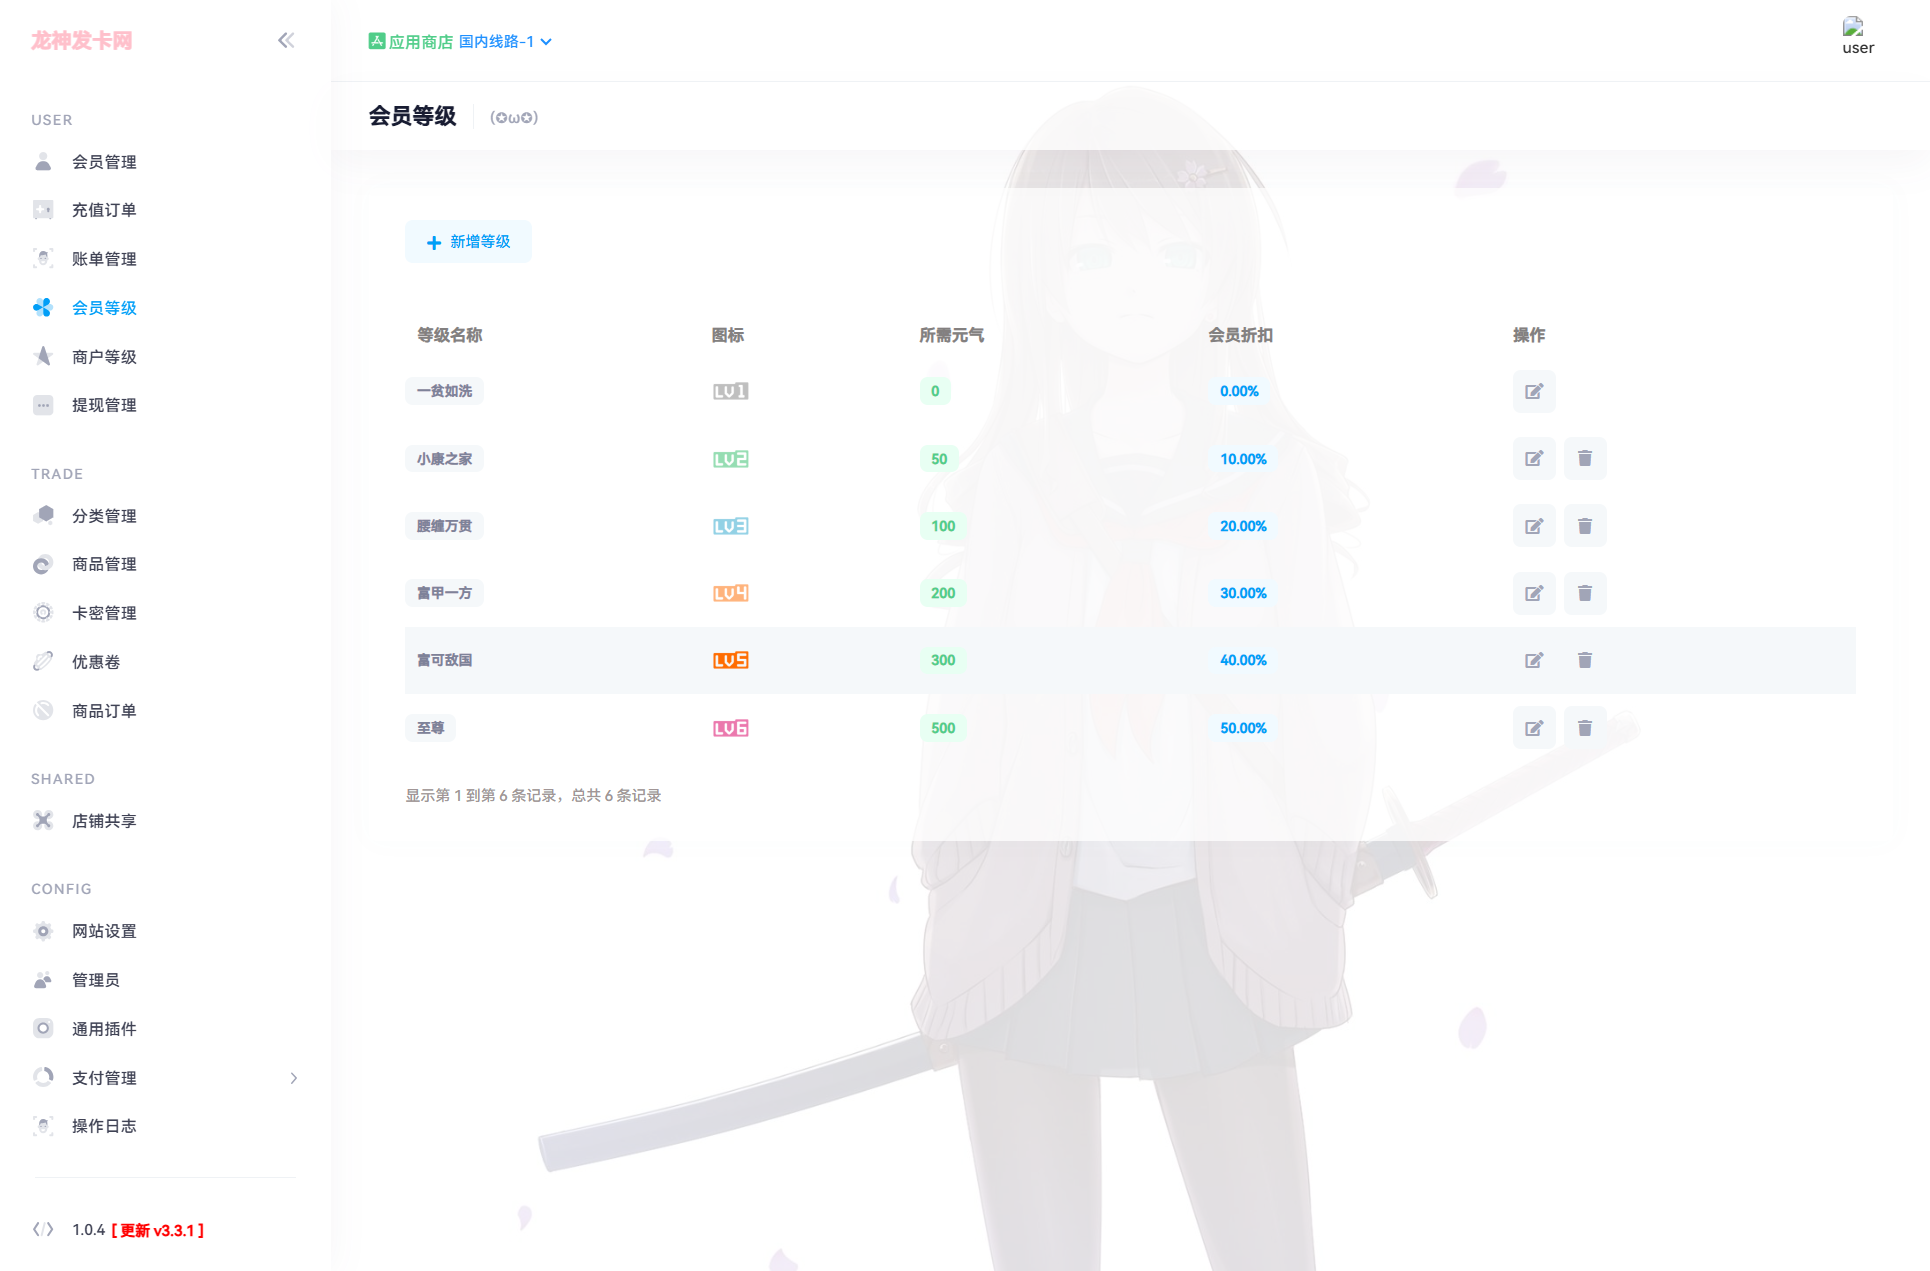Delete the 至尊 level using trash icon

pos(1585,727)
